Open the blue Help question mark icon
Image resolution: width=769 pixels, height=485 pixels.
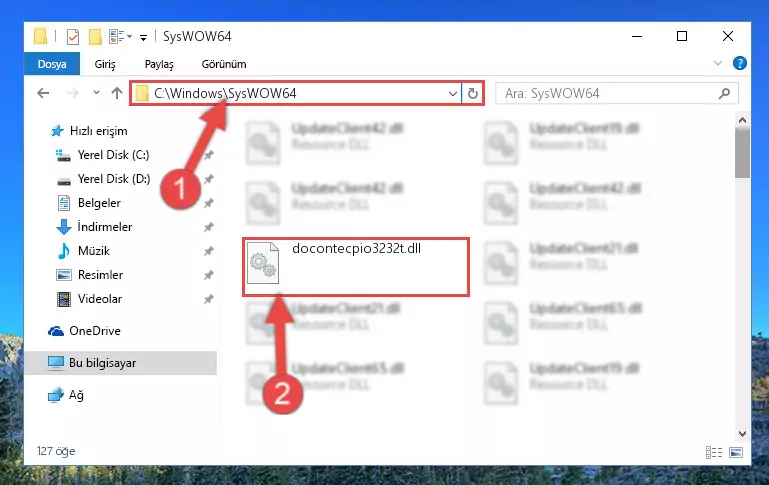tap(740, 63)
